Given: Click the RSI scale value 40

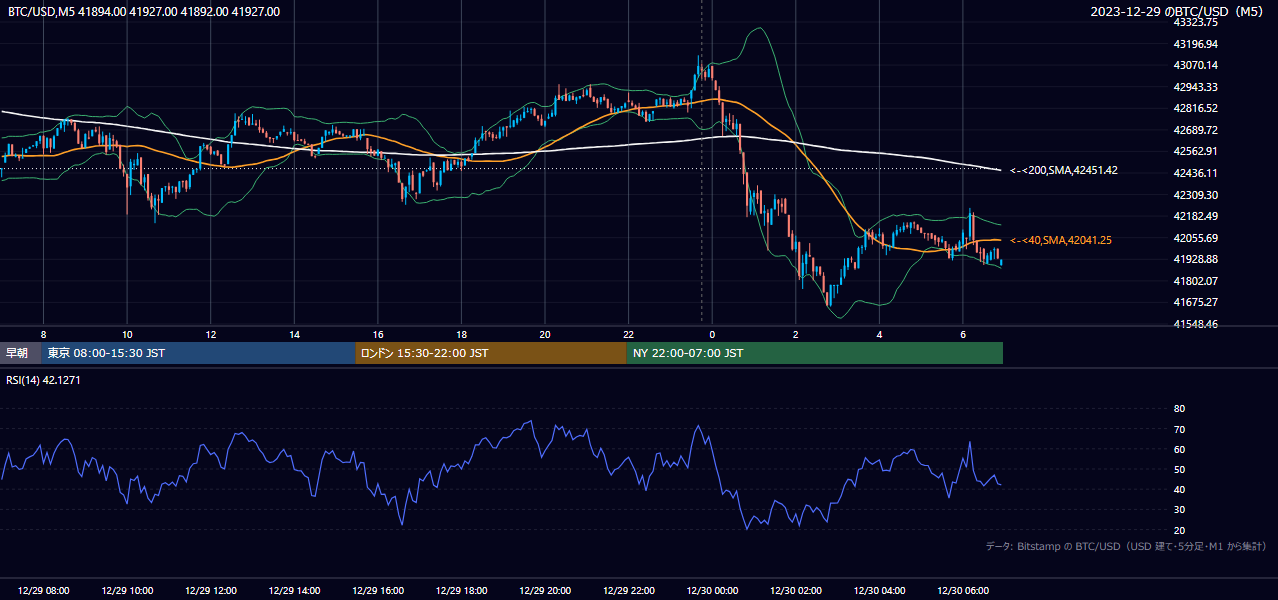Looking at the screenshot, I should click(x=1179, y=489).
